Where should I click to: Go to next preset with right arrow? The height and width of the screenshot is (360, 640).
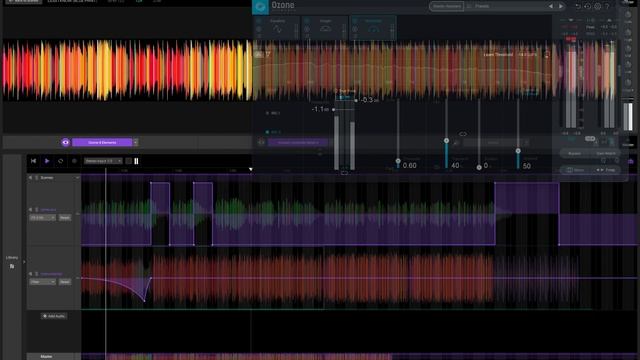(x=561, y=6)
